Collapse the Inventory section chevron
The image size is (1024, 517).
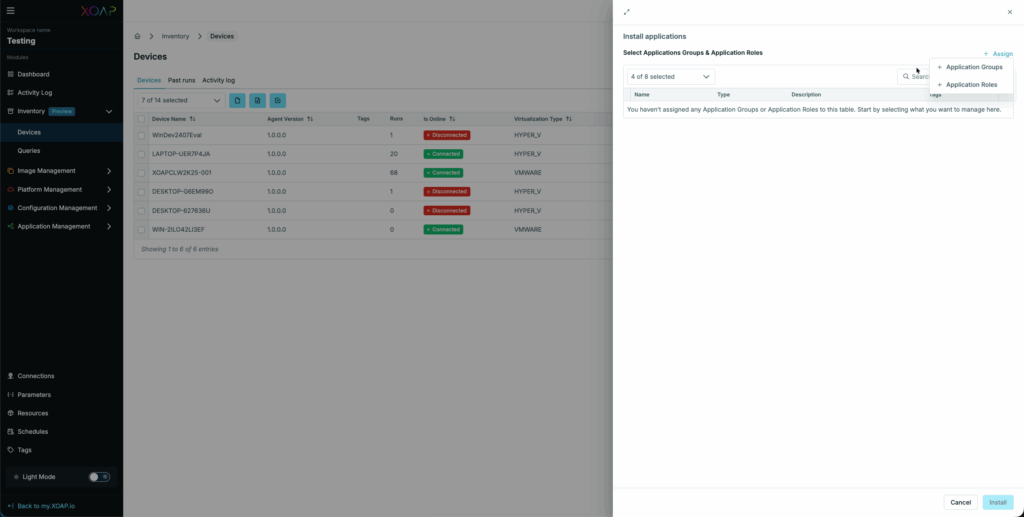[x=109, y=112]
